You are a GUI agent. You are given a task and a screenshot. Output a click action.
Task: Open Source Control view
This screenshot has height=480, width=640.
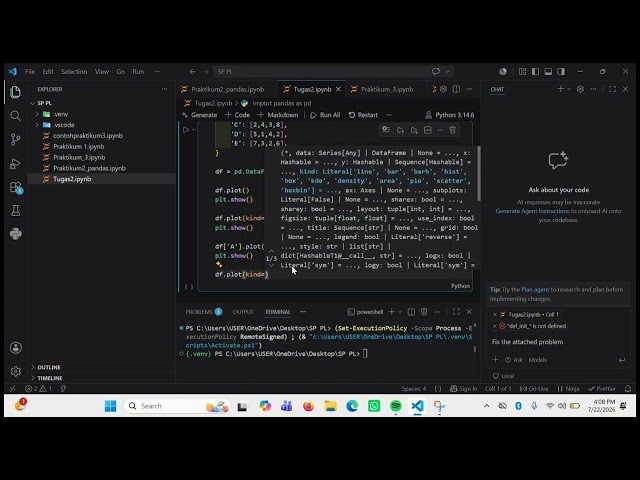tap(16, 140)
